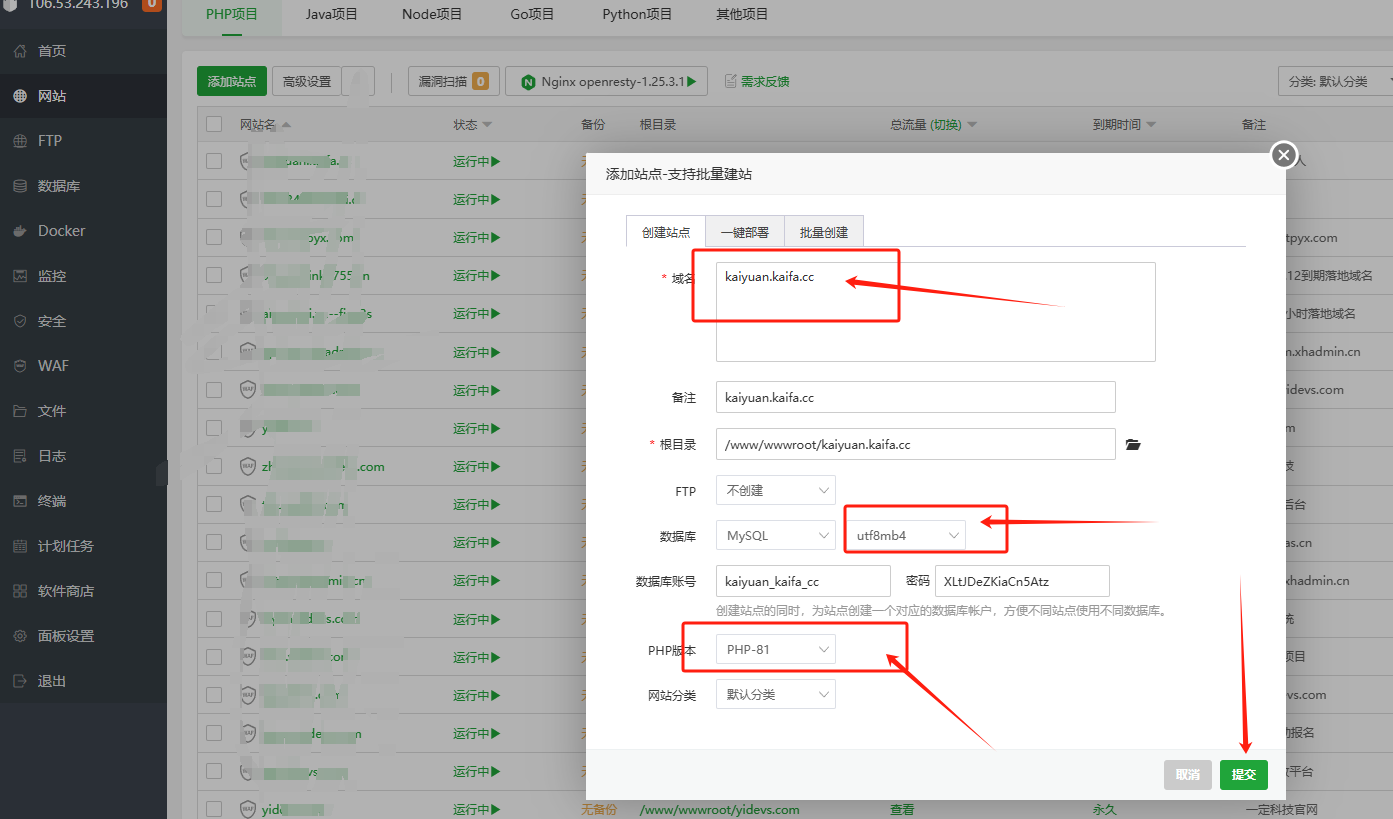Open the 面板设置 gear sidebar icon
This screenshot has width=1393, height=819.
tap(20, 636)
